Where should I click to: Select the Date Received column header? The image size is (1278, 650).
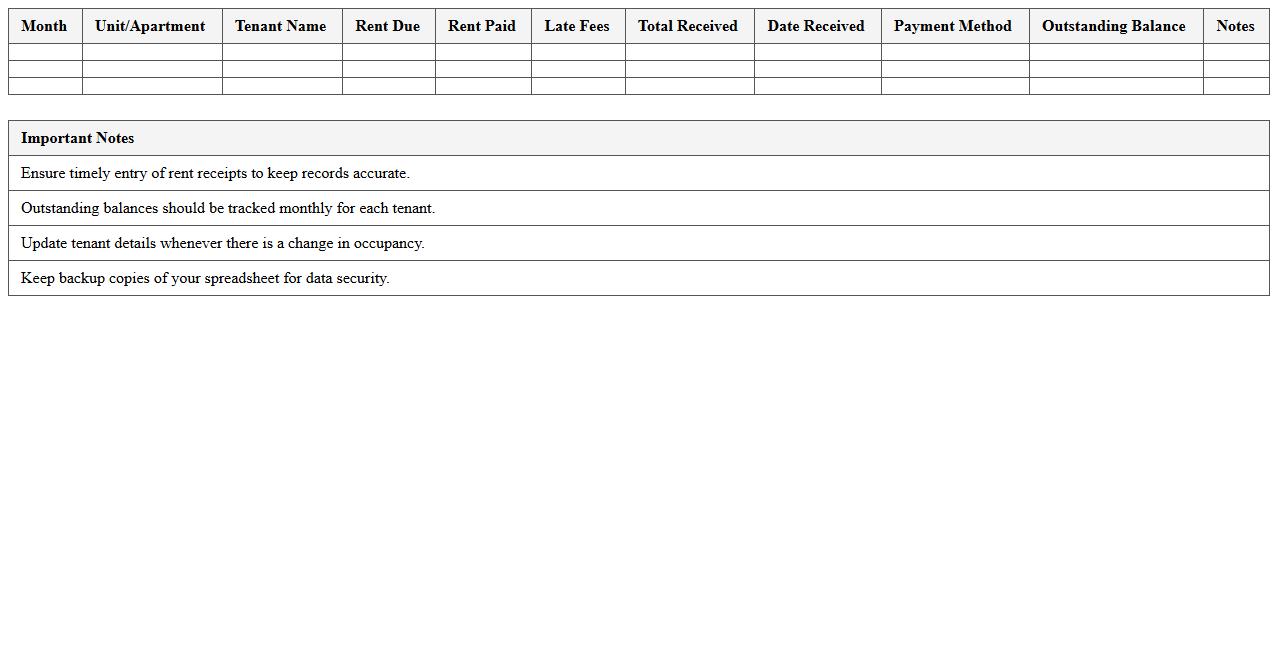(816, 26)
